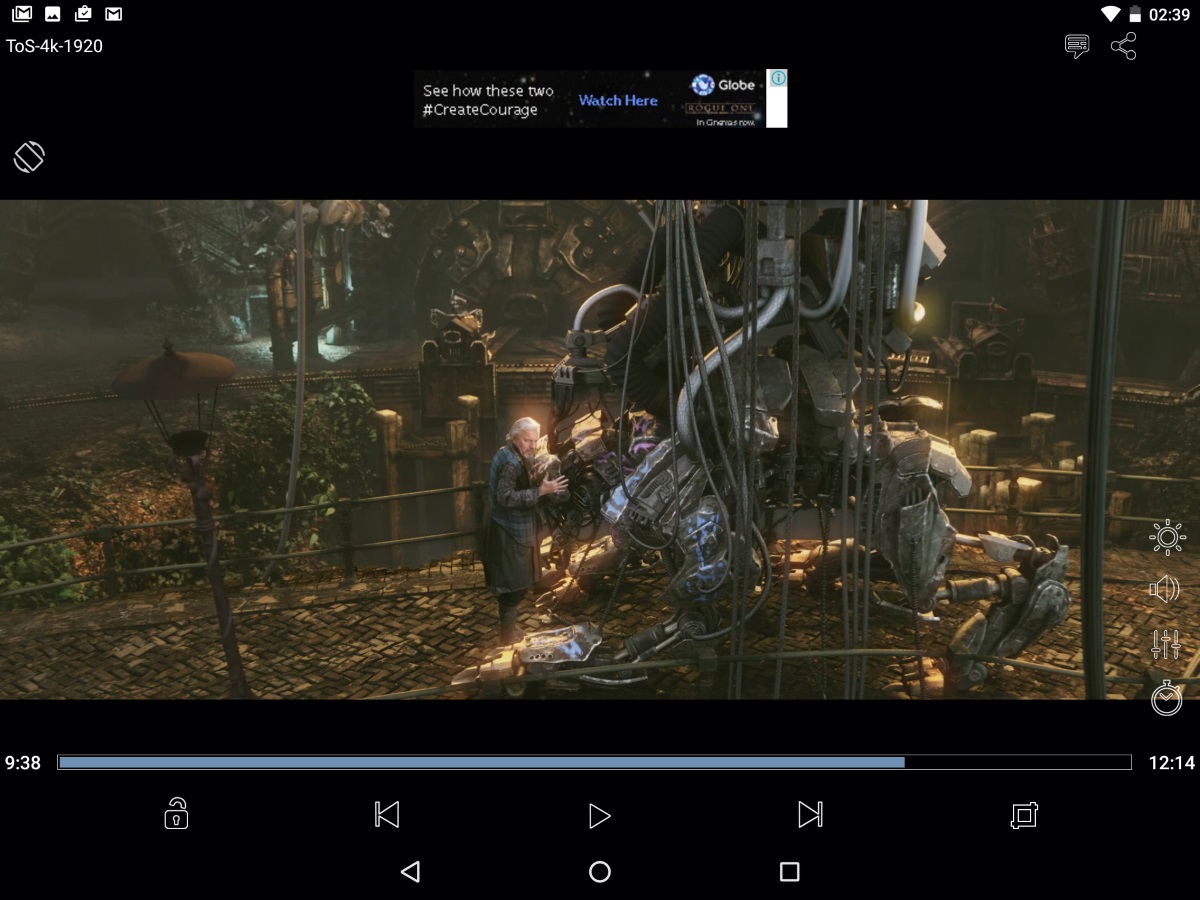
Task: Seek using the playback progress bar
Action: point(600,762)
